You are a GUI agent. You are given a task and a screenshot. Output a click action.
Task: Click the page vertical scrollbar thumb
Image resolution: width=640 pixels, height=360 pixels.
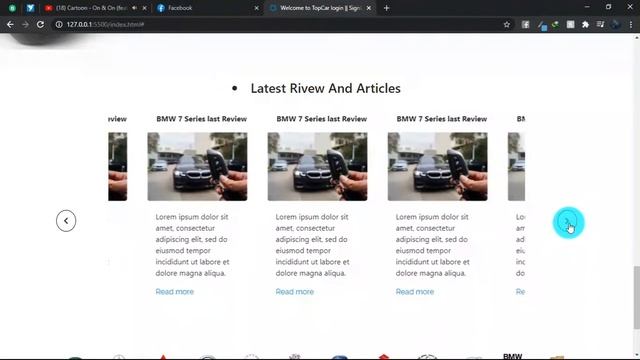pyautogui.click(x=636, y=297)
